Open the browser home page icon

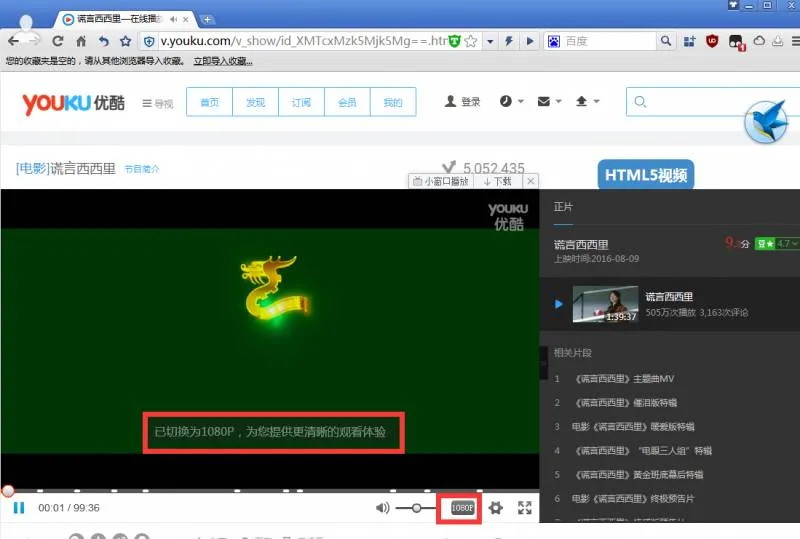pyautogui.click(x=81, y=41)
